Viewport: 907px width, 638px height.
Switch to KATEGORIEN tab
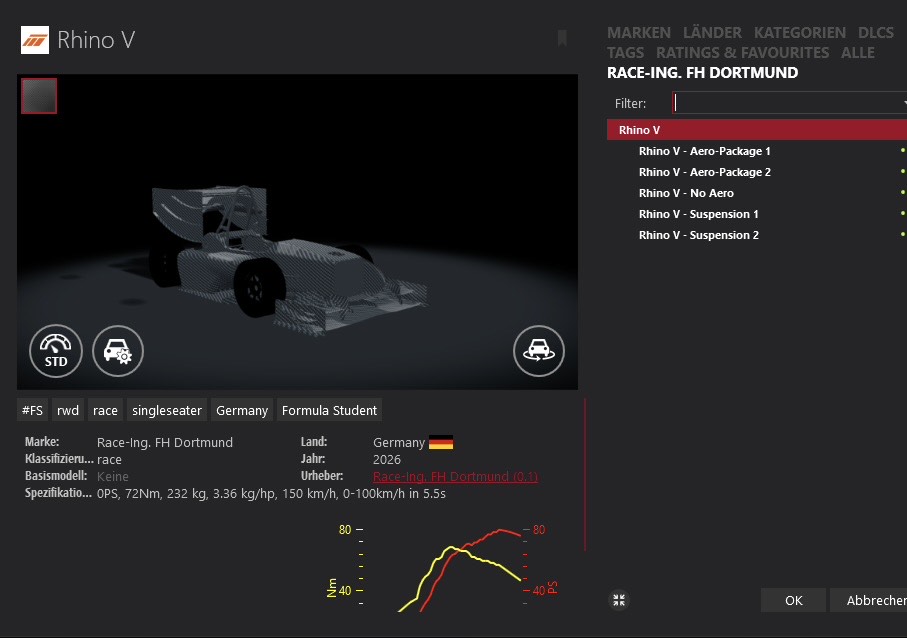[x=799, y=32]
